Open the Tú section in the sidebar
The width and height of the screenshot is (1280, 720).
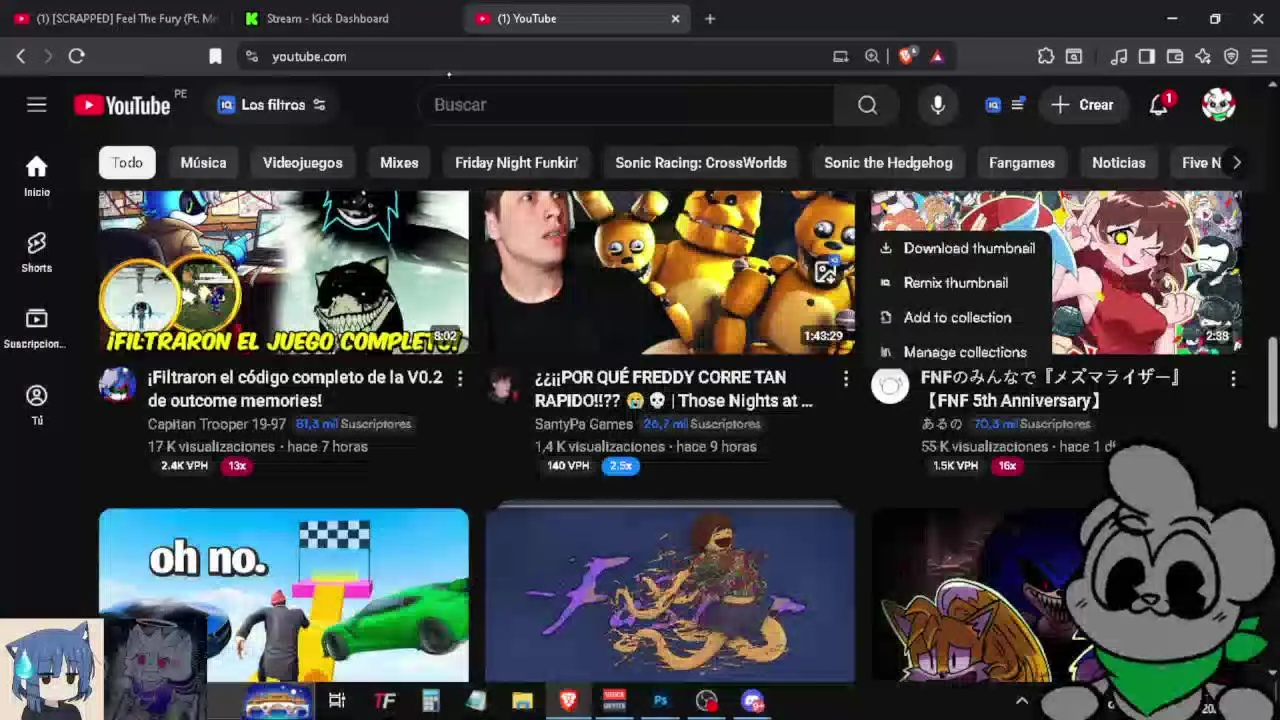pos(37,405)
